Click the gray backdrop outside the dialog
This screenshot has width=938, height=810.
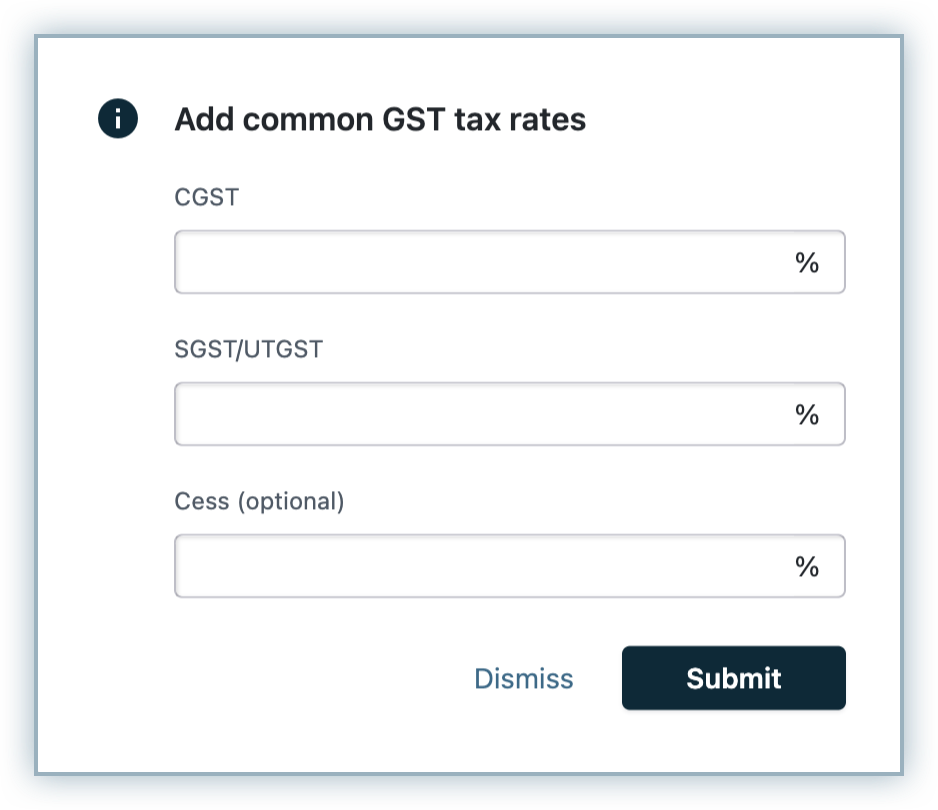(x=18, y=400)
